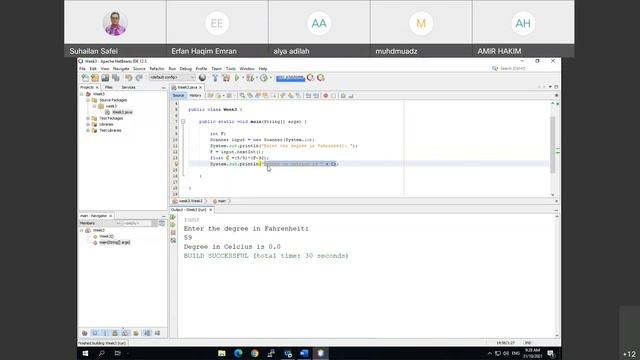
Task: Open the Edit menu
Action: [93, 69]
